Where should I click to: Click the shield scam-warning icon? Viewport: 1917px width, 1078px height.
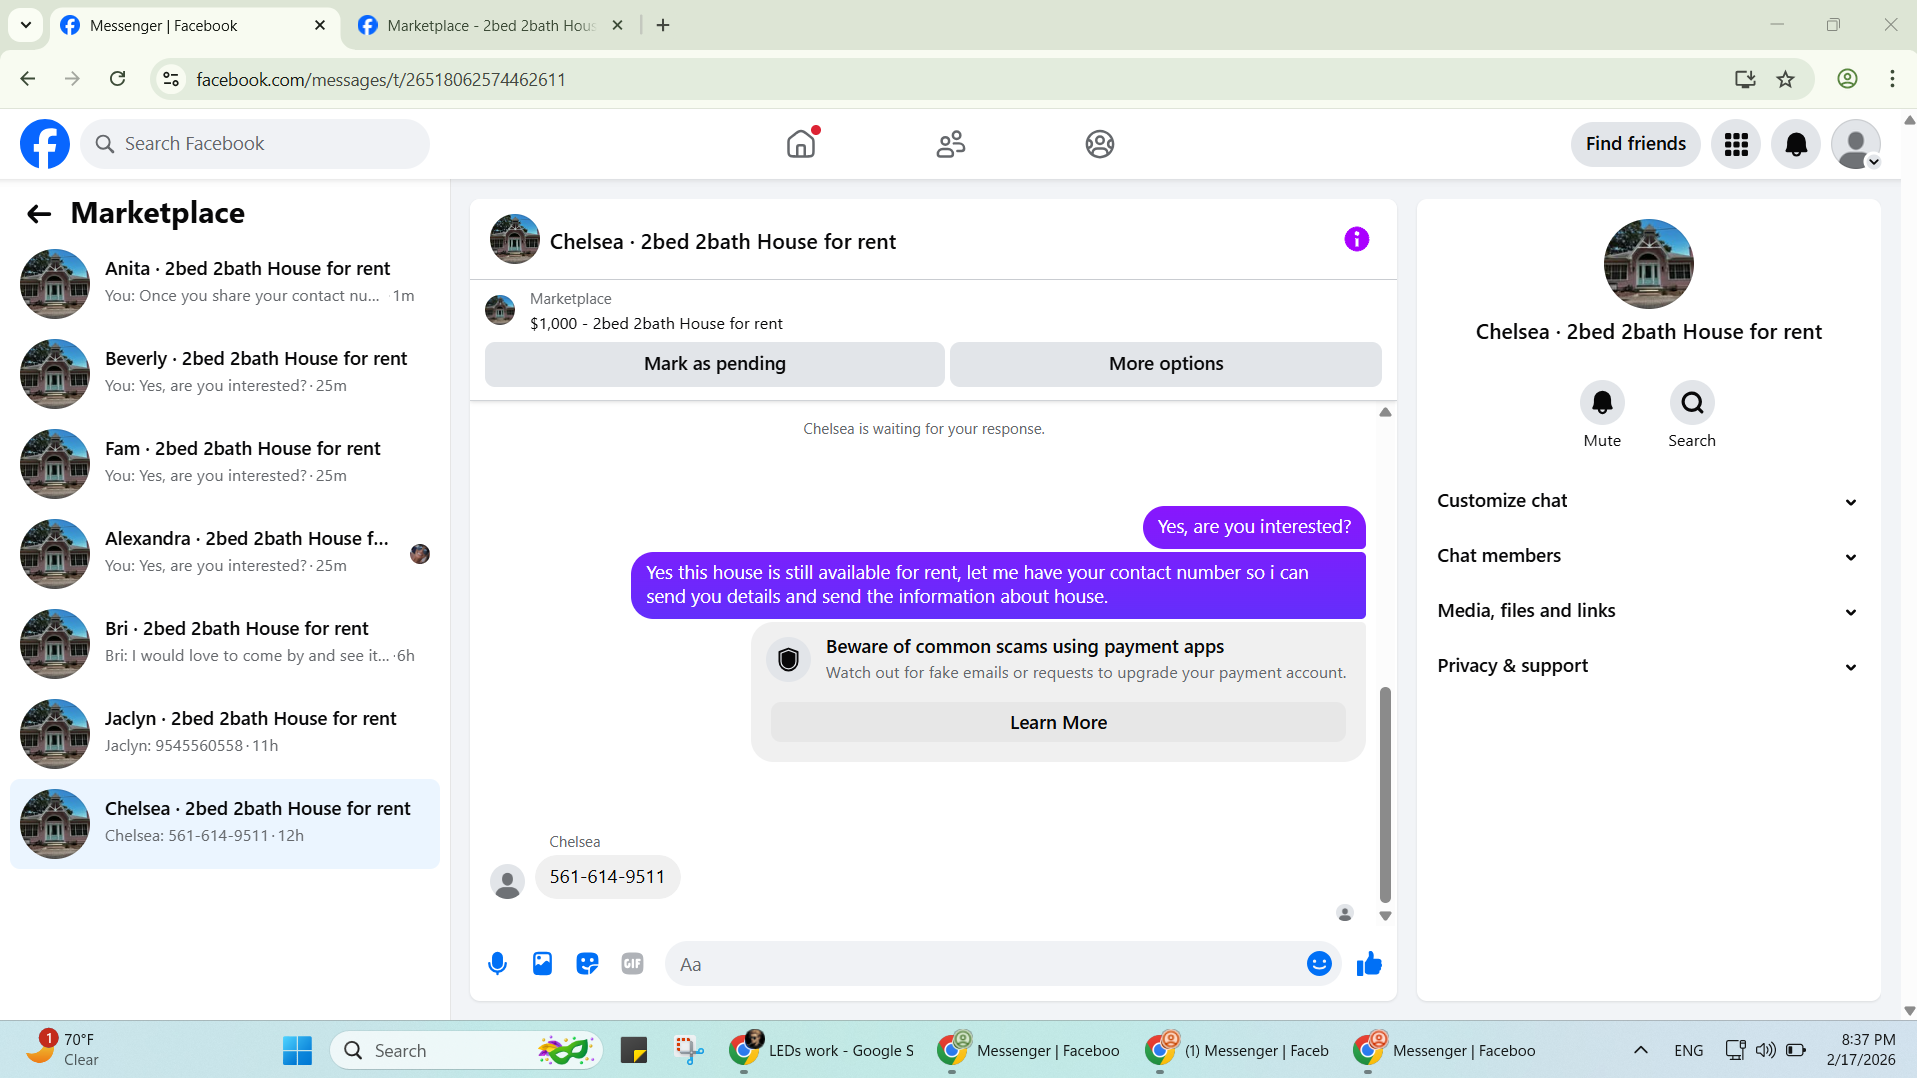pyautogui.click(x=788, y=659)
